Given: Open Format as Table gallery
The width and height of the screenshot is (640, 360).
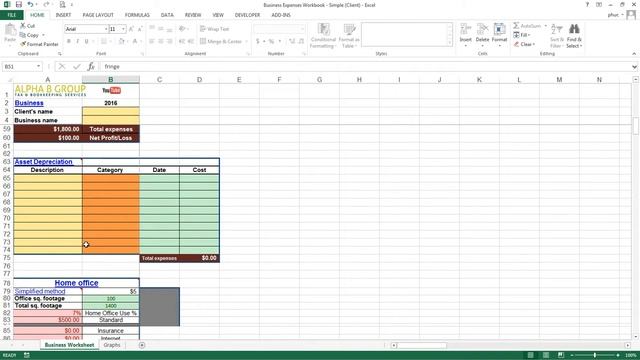Looking at the screenshot, I should (x=349, y=36).
